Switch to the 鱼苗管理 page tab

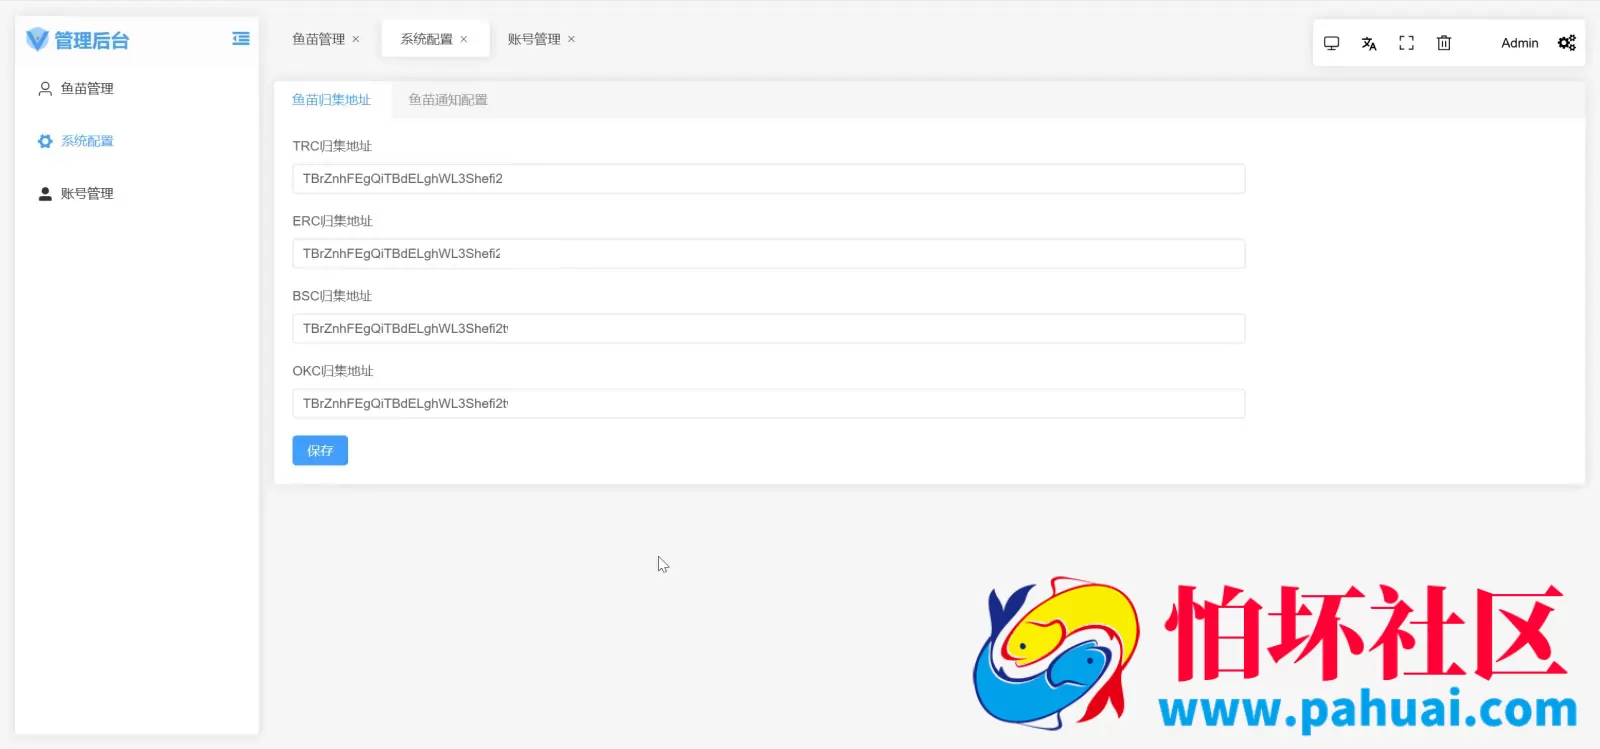(x=318, y=40)
